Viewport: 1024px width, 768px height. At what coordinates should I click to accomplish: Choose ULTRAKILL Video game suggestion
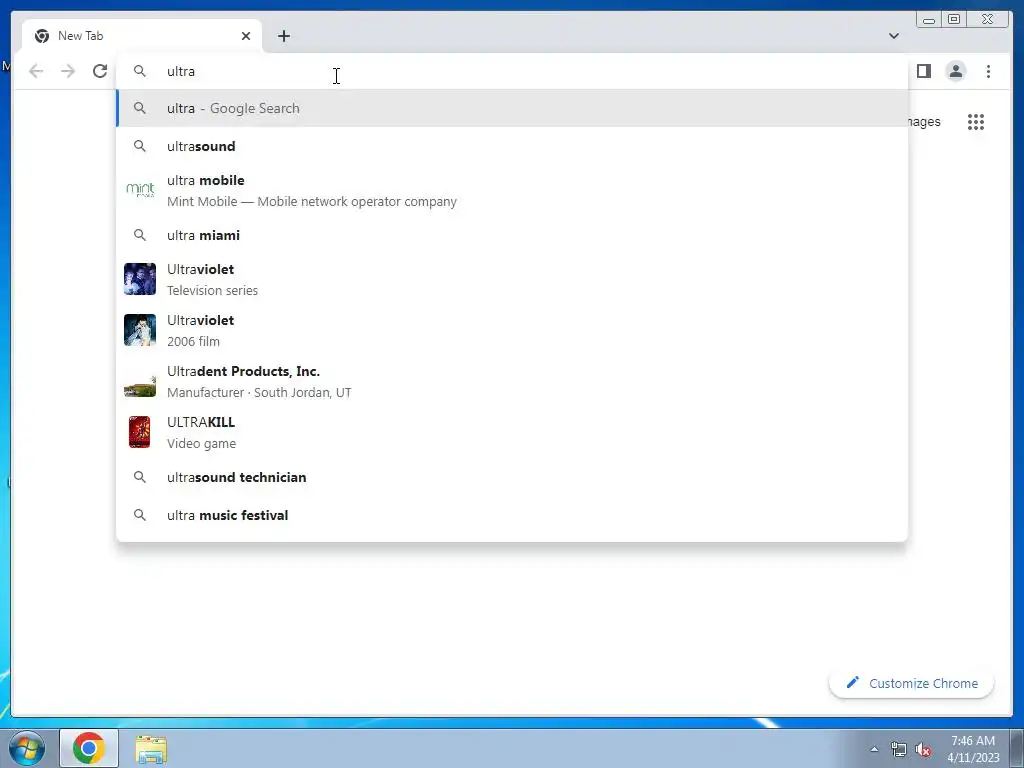click(512, 432)
